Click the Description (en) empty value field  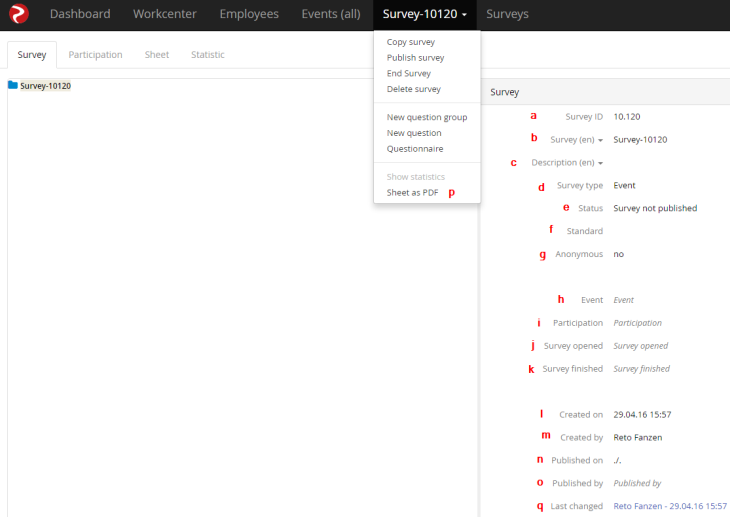pos(670,163)
